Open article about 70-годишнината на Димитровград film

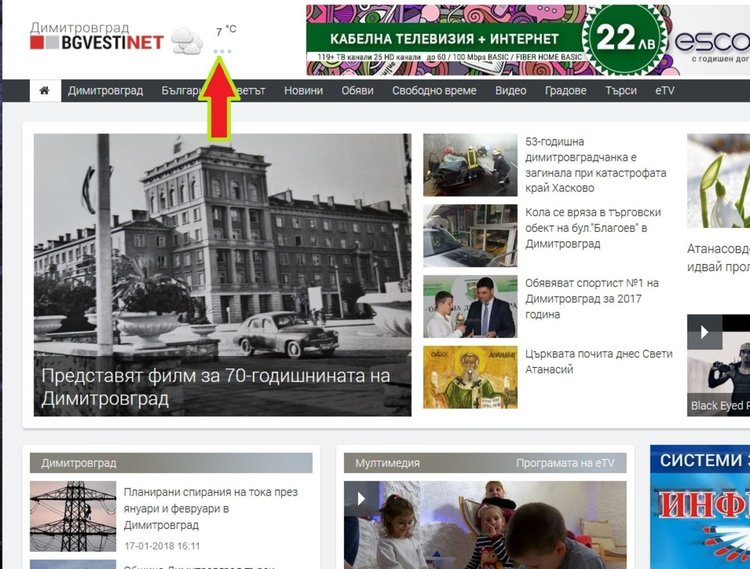point(215,387)
